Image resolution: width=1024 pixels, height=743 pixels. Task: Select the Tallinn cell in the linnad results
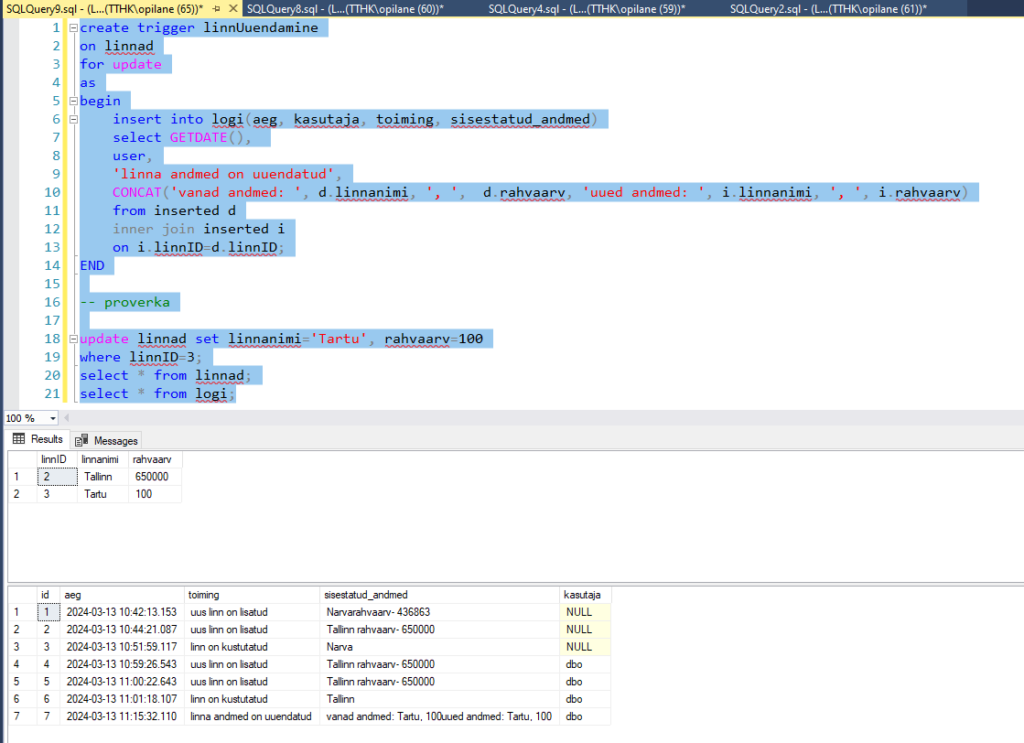pos(103,477)
